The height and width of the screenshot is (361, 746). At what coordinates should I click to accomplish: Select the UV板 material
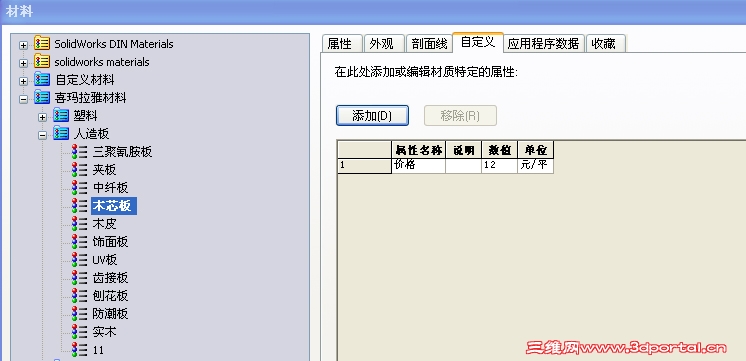point(105,260)
